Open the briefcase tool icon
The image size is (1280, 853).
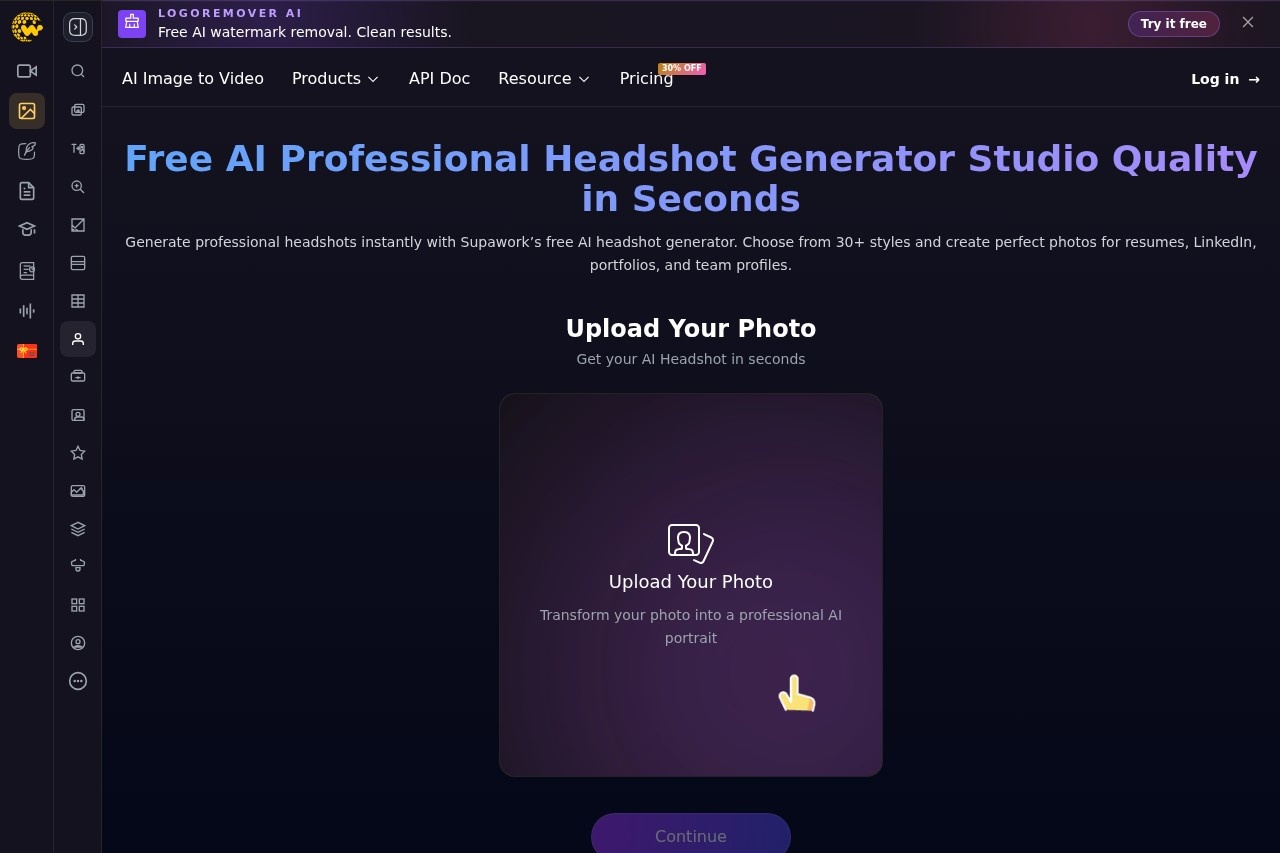(x=78, y=377)
